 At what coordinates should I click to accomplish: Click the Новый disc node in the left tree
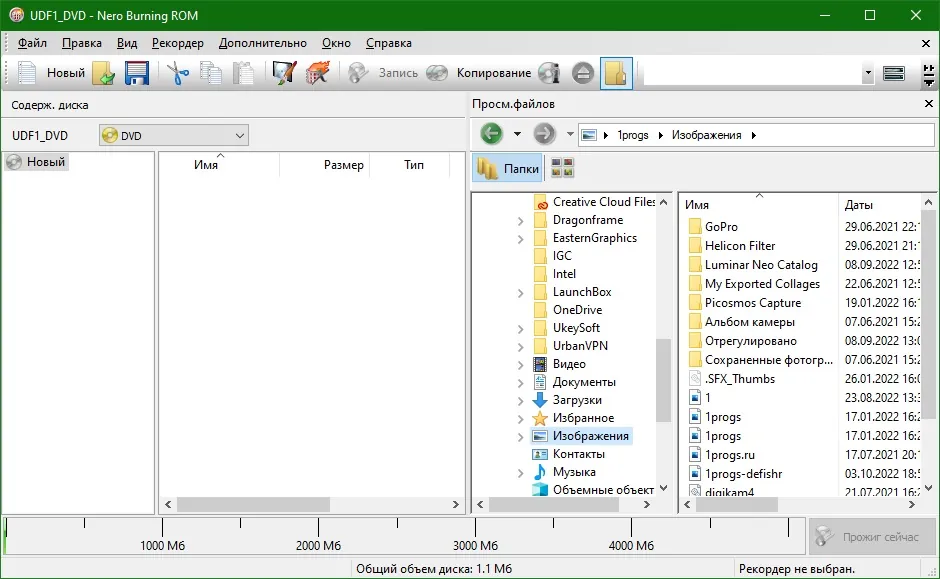tap(37, 162)
